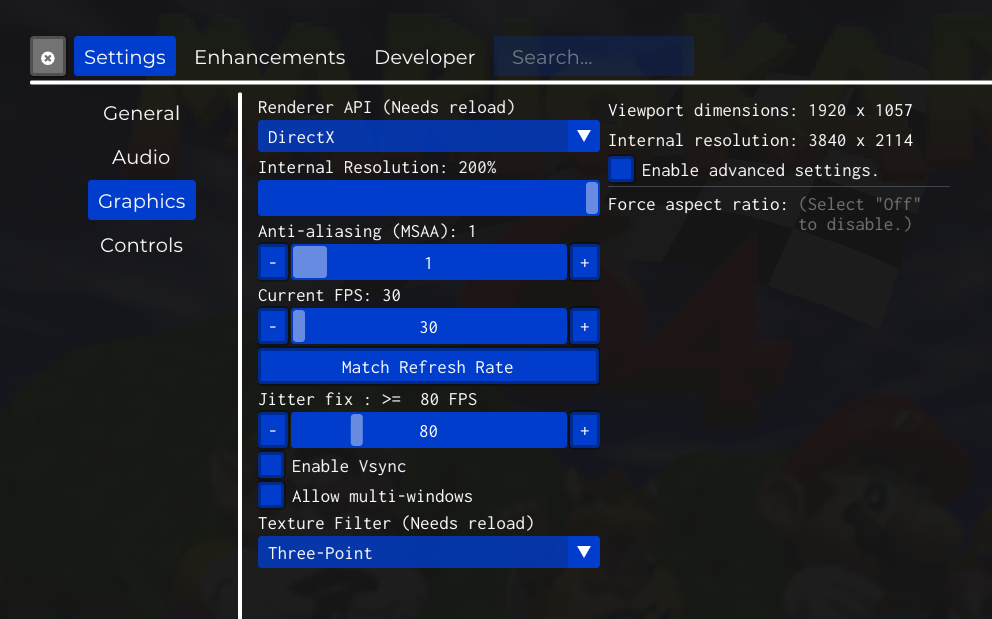Screen dimensions: 992x619
Task: Click the Texture Filter (Needs reload) label
Action: click(x=396, y=523)
